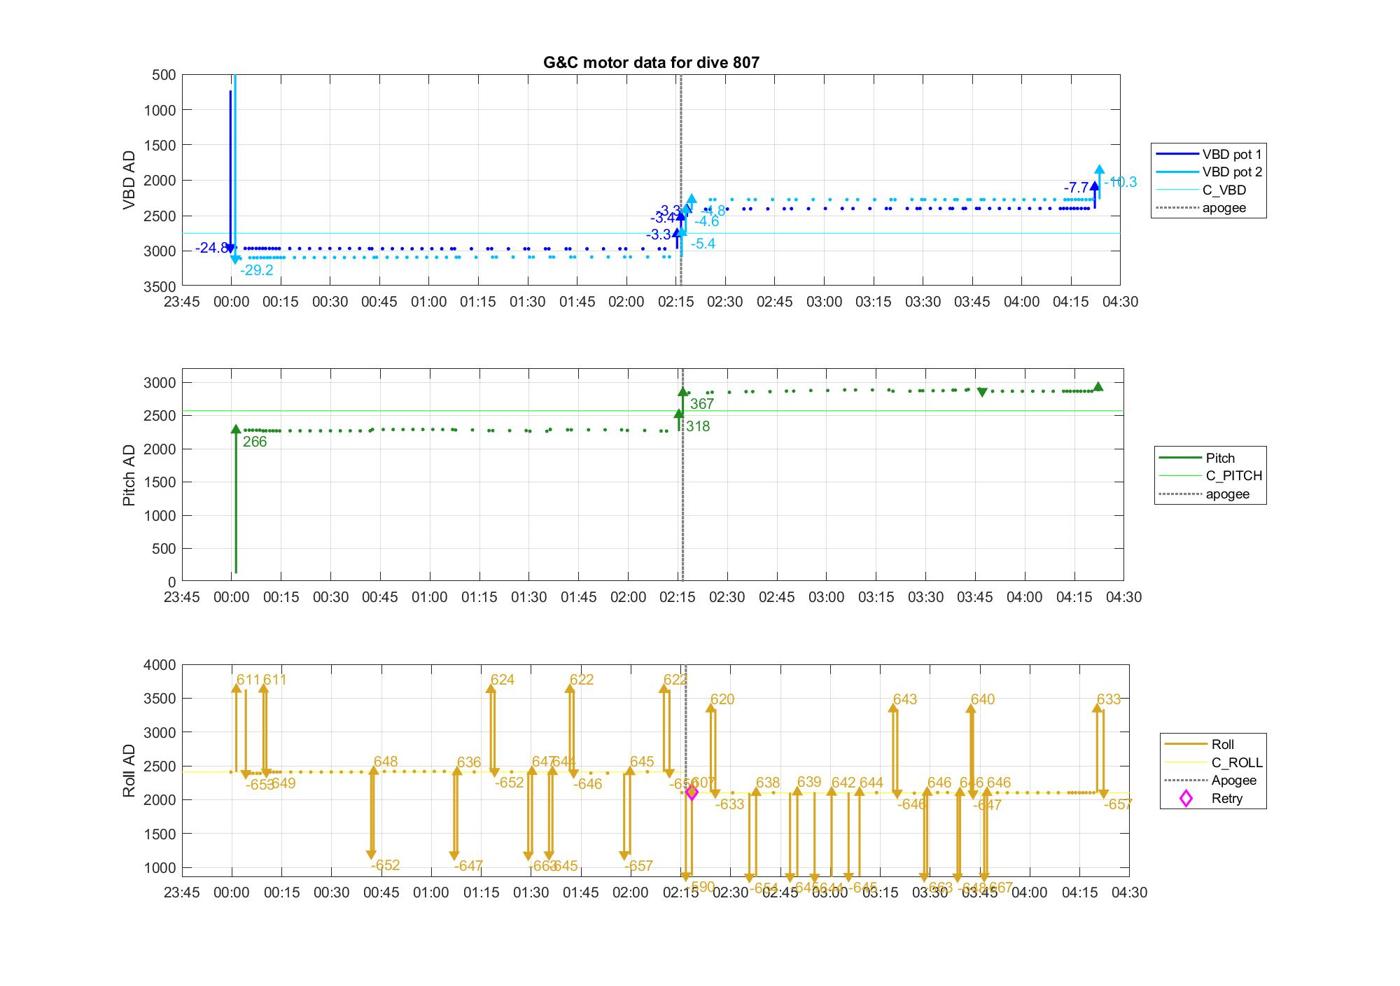Select 'VBD pot 1' legend entry
1400x986 pixels.
point(1209,154)
